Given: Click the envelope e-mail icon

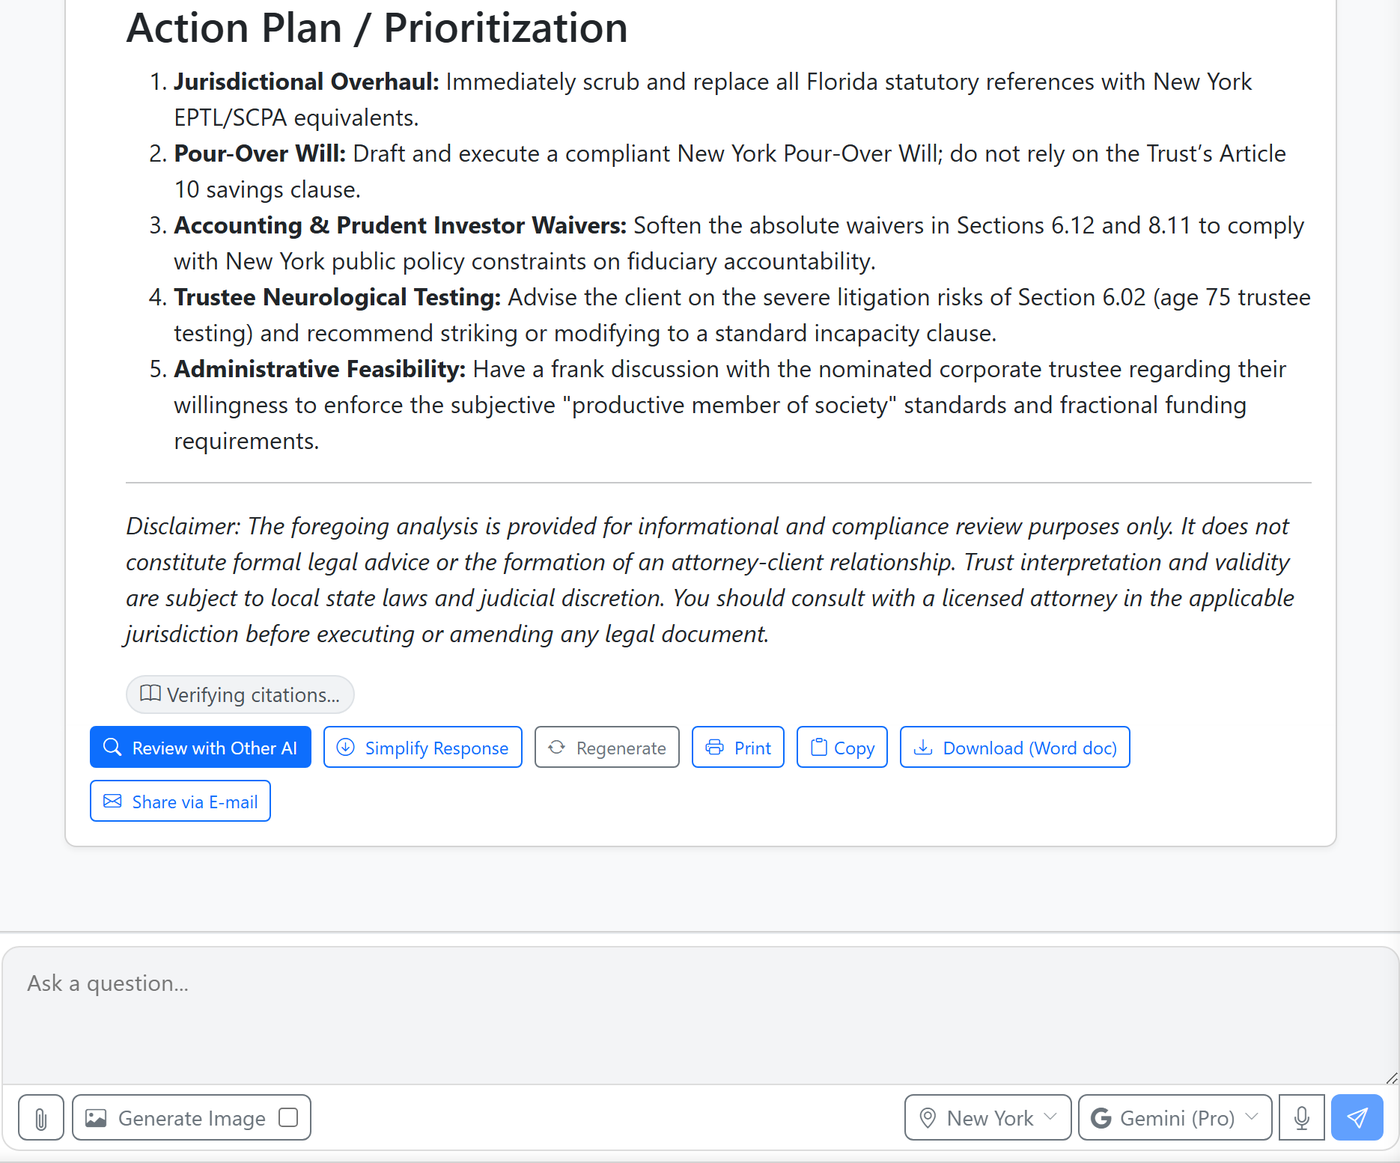Looking at the screenshot, I should click(x=113, y=802).
